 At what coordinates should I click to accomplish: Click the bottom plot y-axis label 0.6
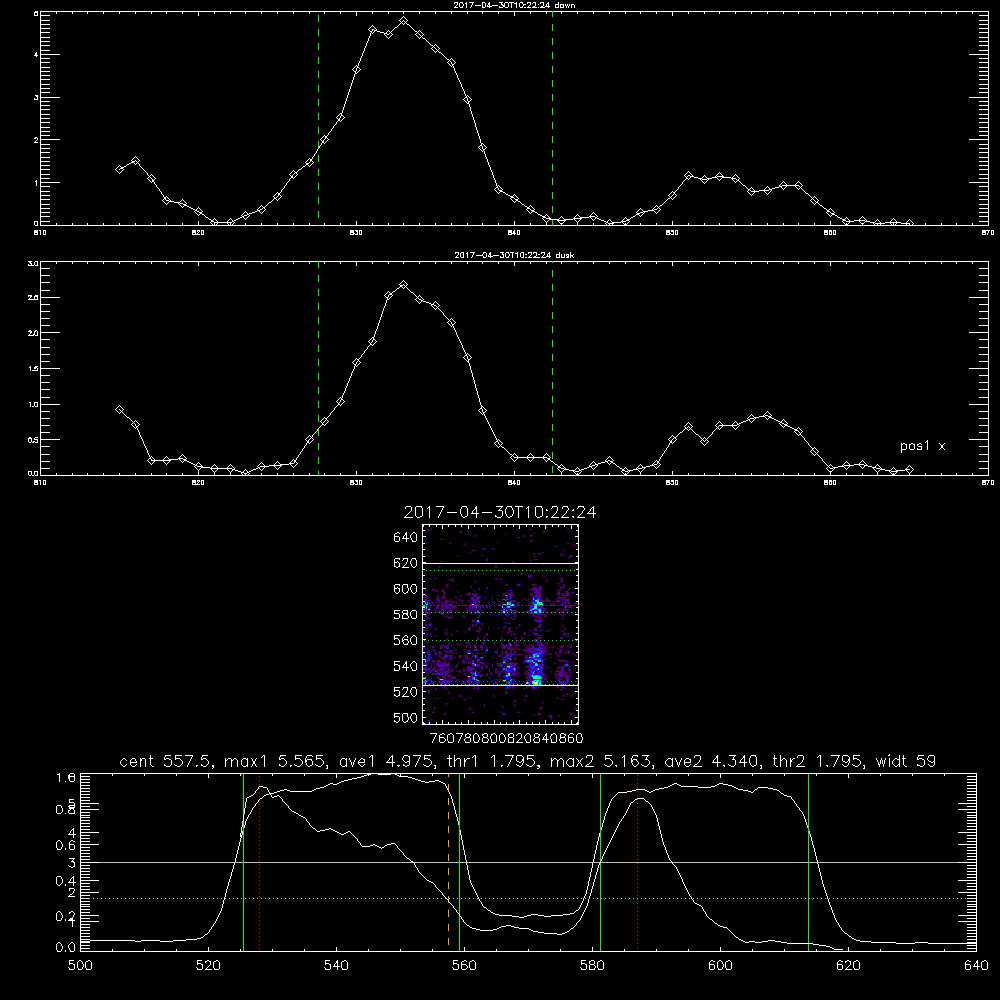point(66,845)
